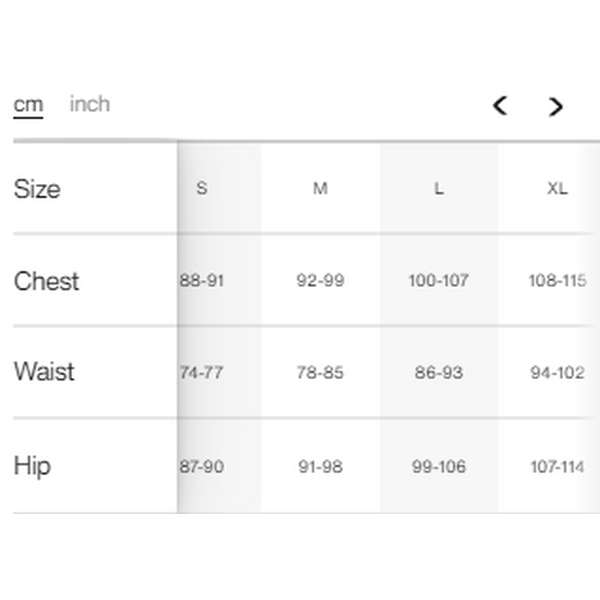Click the 92-99 chest measurement cell
Screen dimensions: 600x600
point(320,281)
